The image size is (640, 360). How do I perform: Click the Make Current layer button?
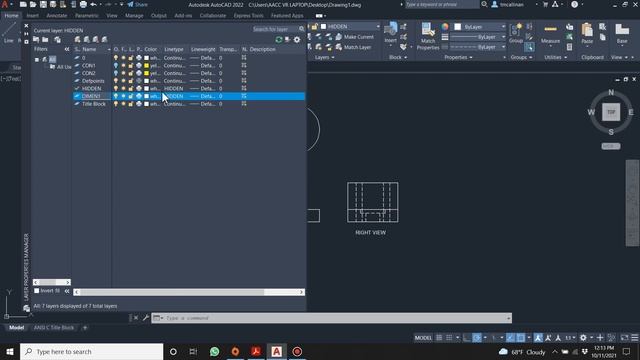coord(354,37)
